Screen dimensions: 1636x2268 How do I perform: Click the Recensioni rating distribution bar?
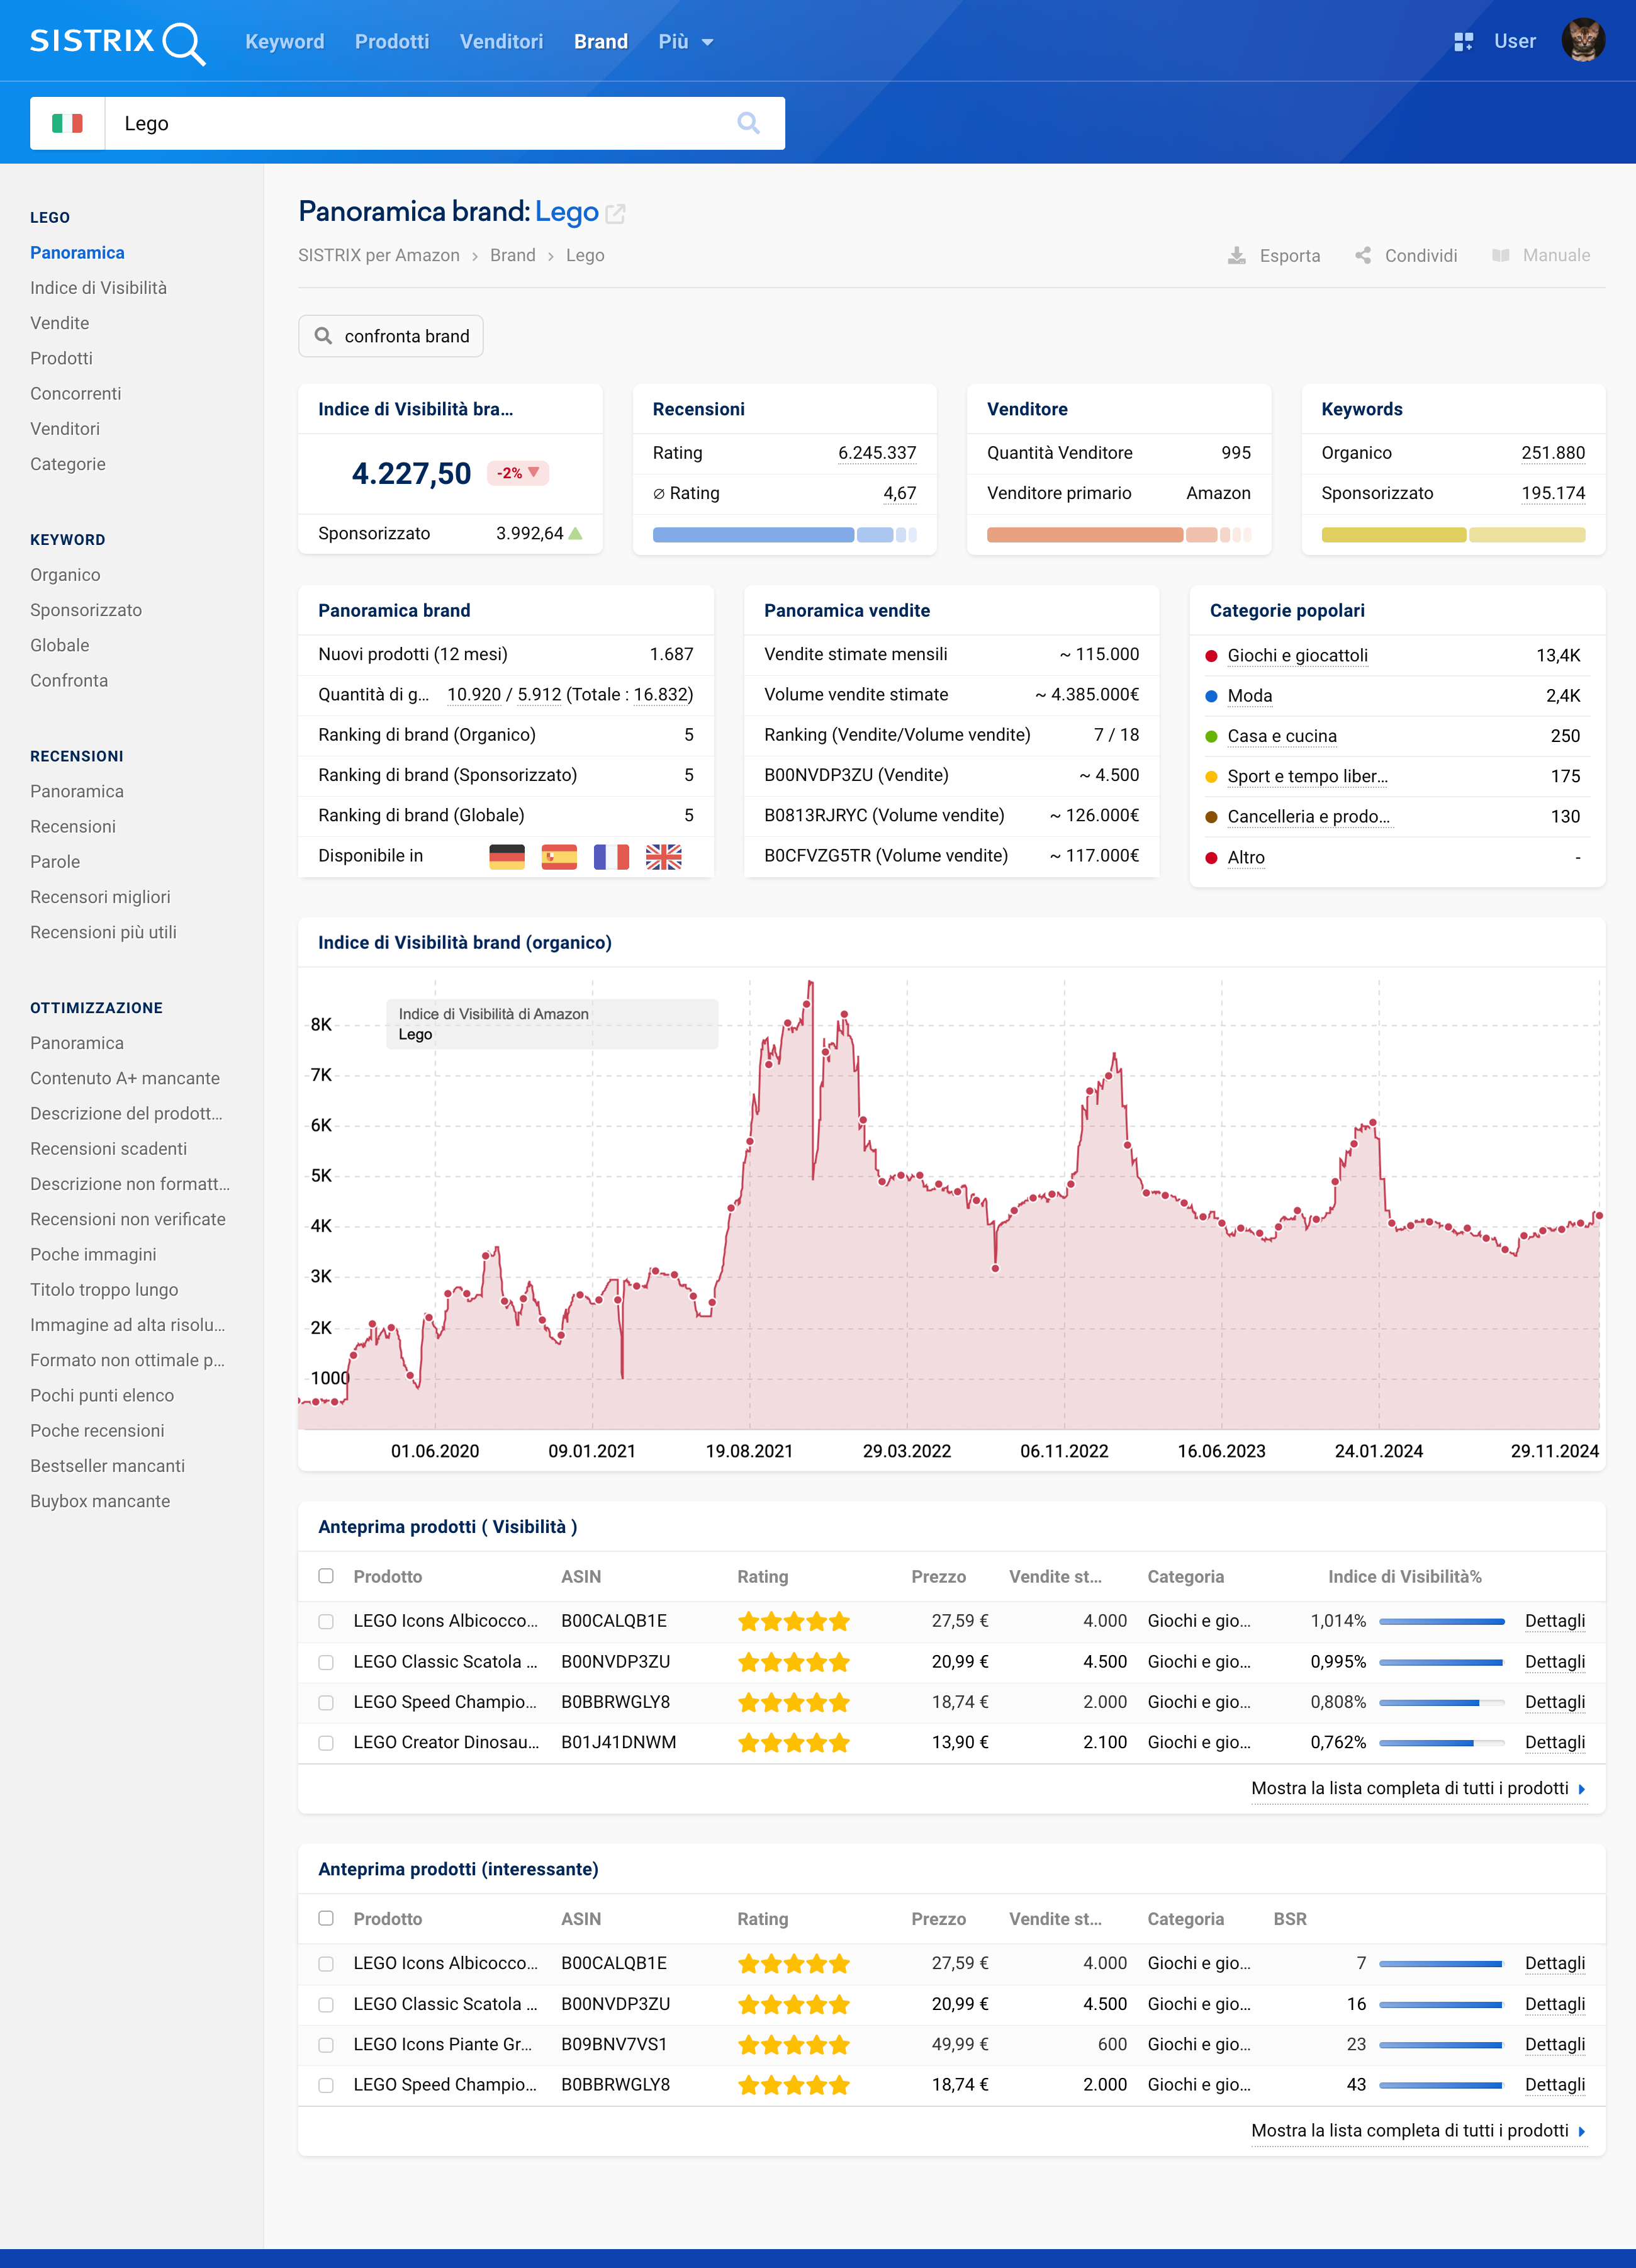click(784, 535)
